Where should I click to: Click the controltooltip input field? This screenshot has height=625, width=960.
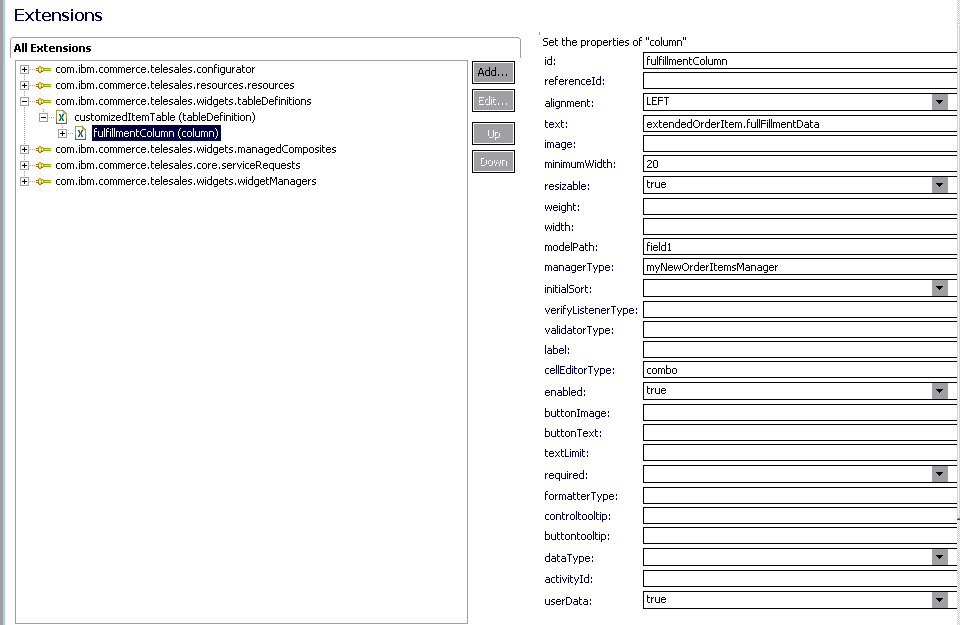click(800, 516)
